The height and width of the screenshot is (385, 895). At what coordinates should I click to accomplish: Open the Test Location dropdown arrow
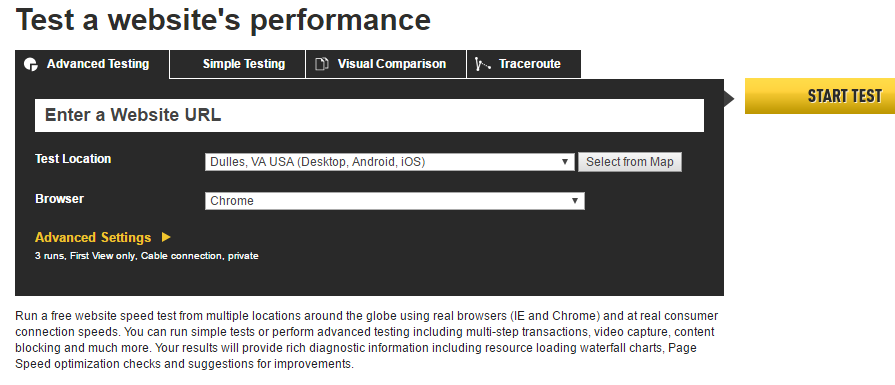(565, 162)
